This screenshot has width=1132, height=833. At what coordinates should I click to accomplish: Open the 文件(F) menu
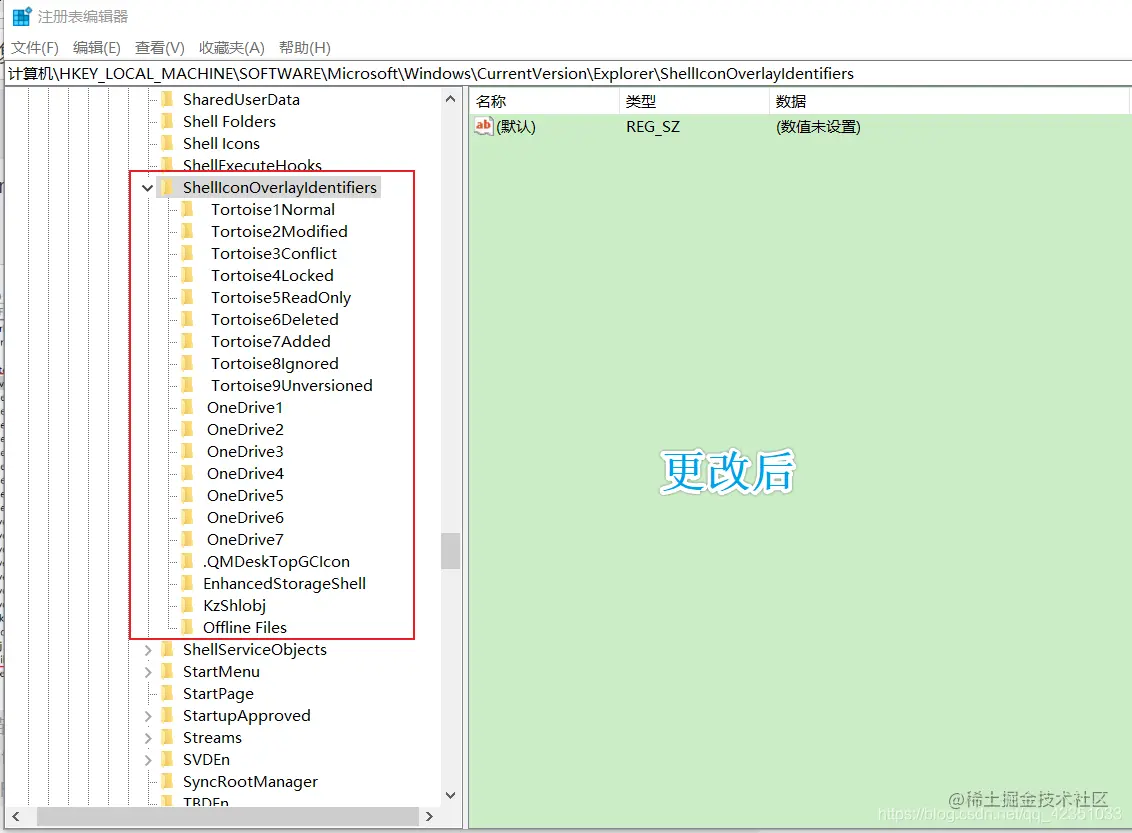click(x=35, y=48)
